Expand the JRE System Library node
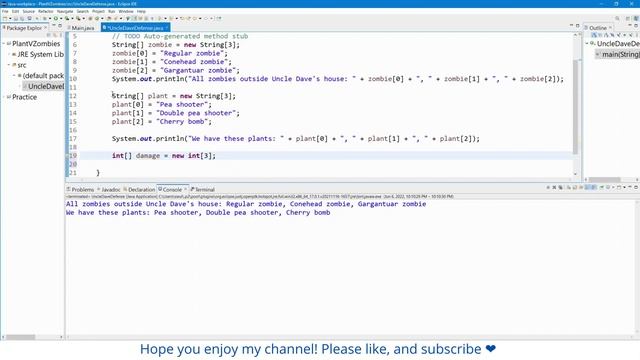640x360 pixels. [x=9, y=54]
